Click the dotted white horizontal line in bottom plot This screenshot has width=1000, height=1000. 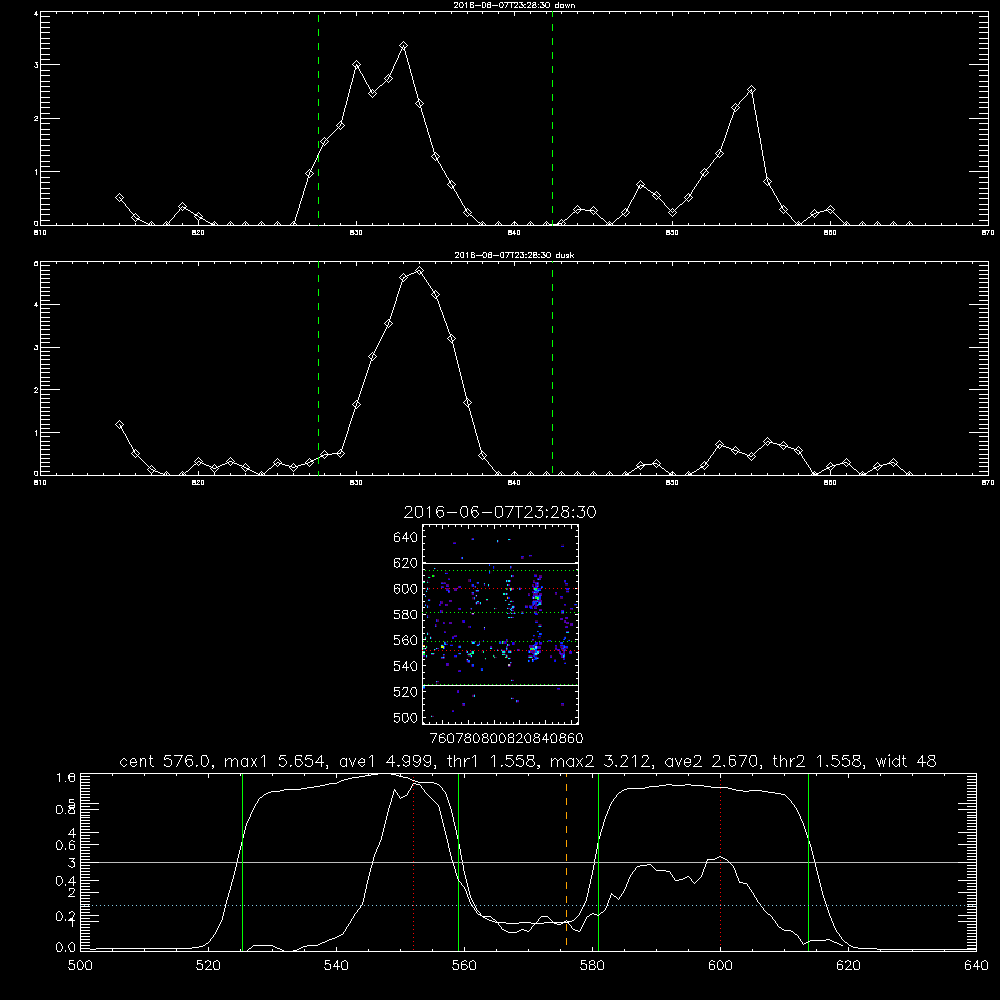pos(528,906)
